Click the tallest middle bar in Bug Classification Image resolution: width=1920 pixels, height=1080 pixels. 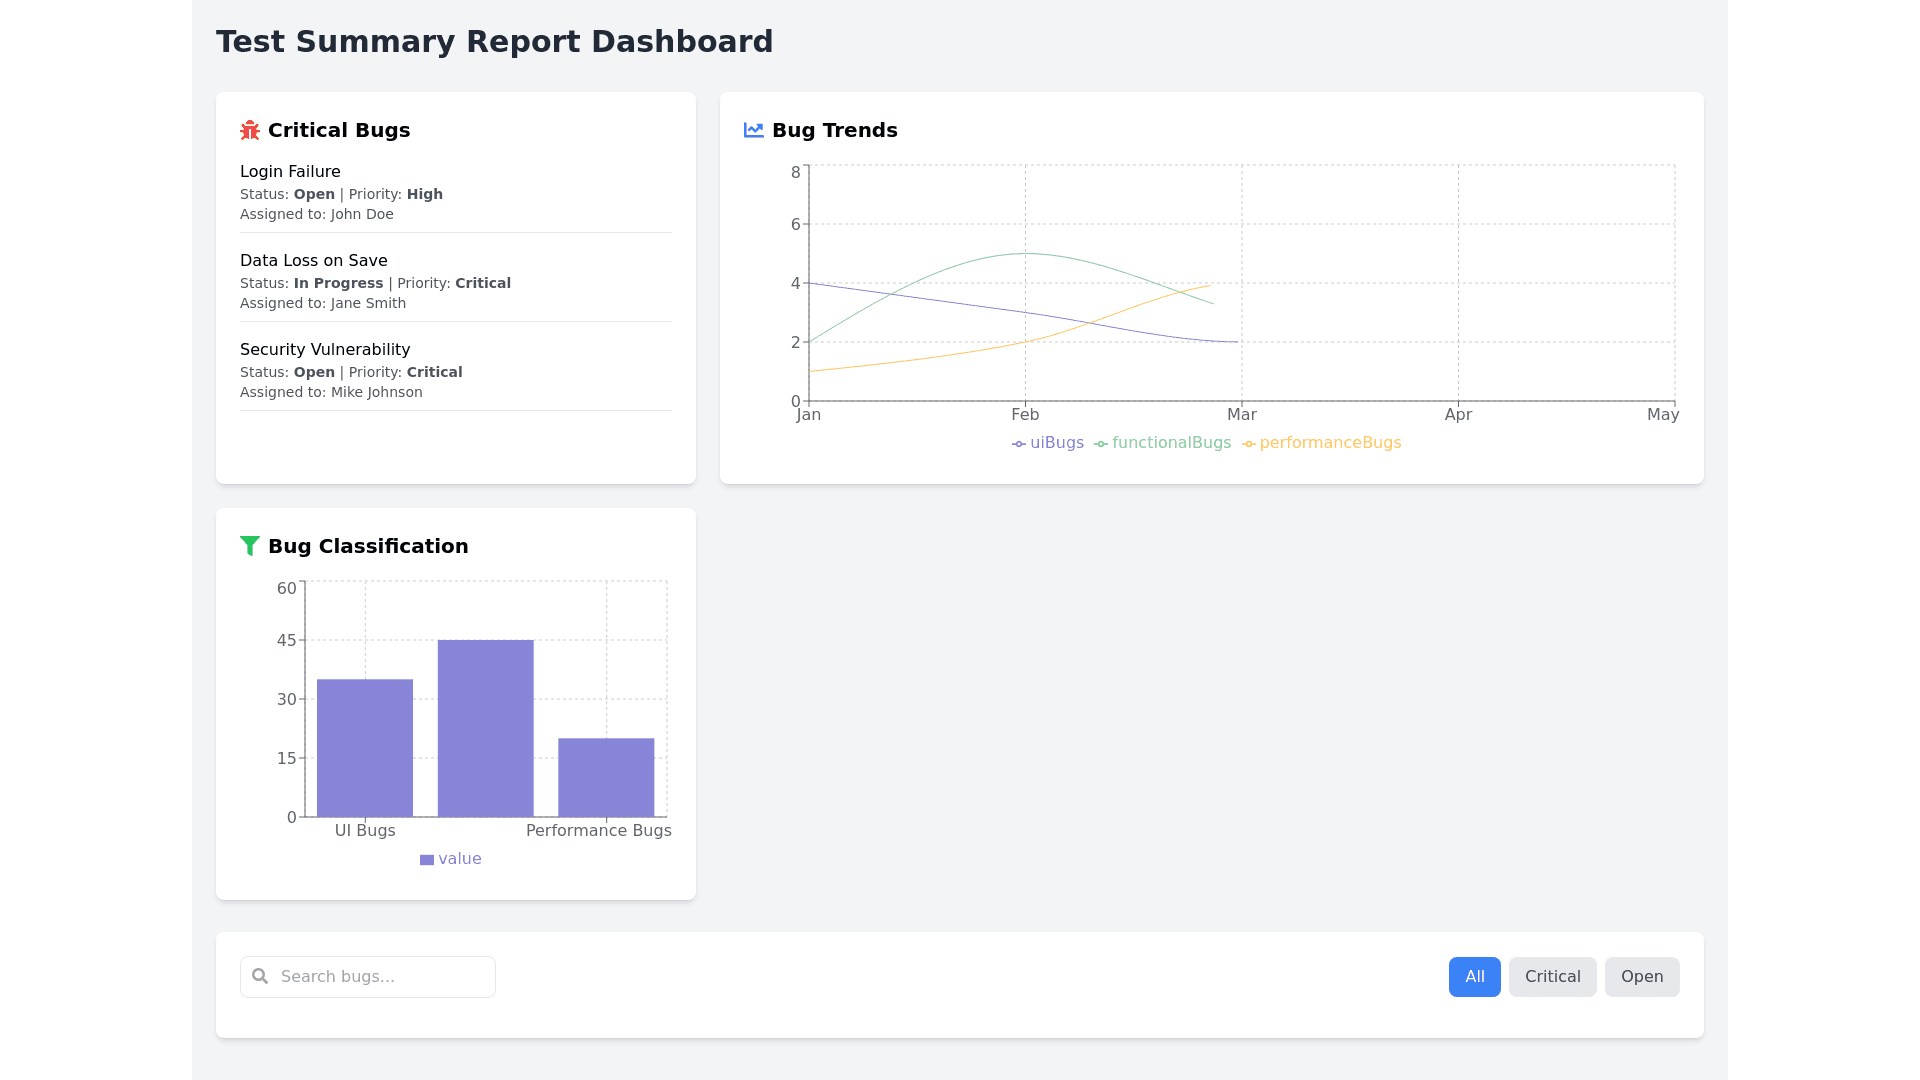485,728
